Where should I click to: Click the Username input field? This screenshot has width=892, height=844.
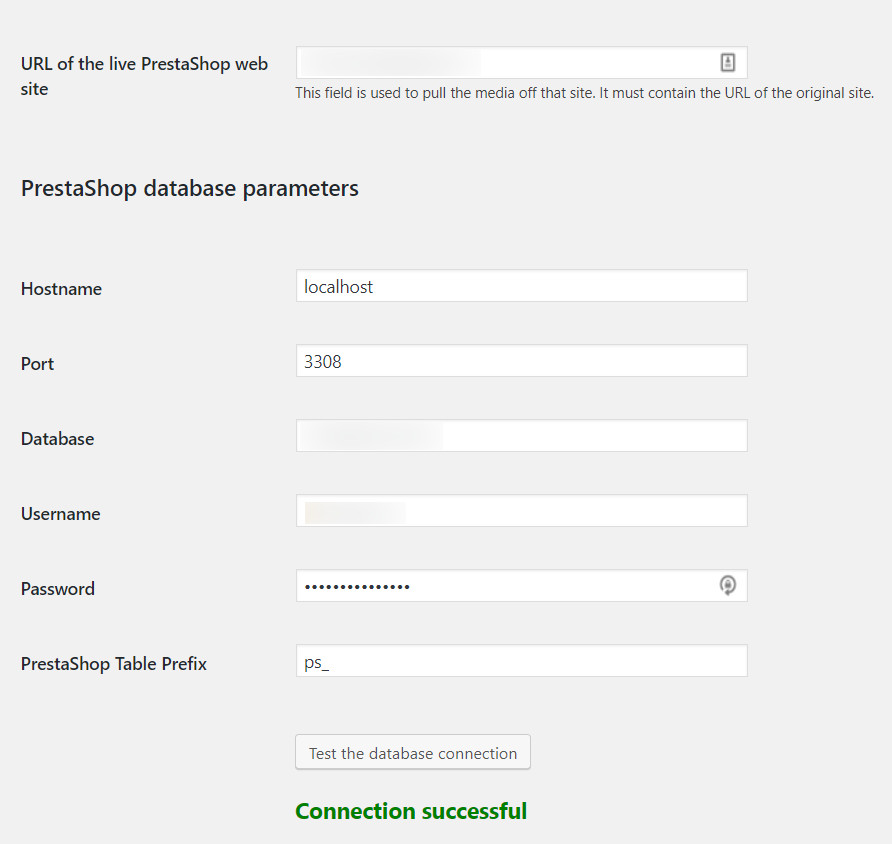pos(522,511)
